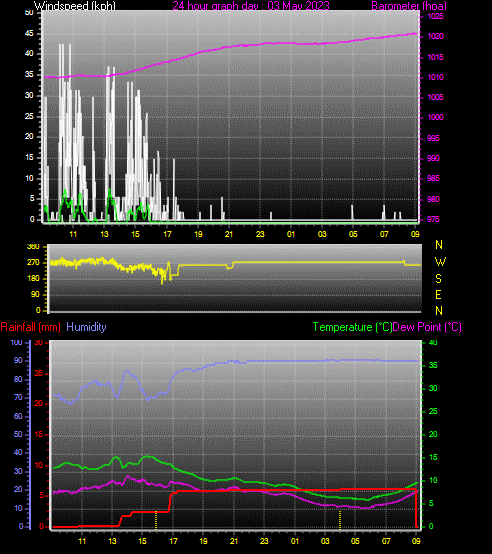492x554 pixels.
Task: Click the yellow dotted marker near hour 04
Action: coord(340,520)
